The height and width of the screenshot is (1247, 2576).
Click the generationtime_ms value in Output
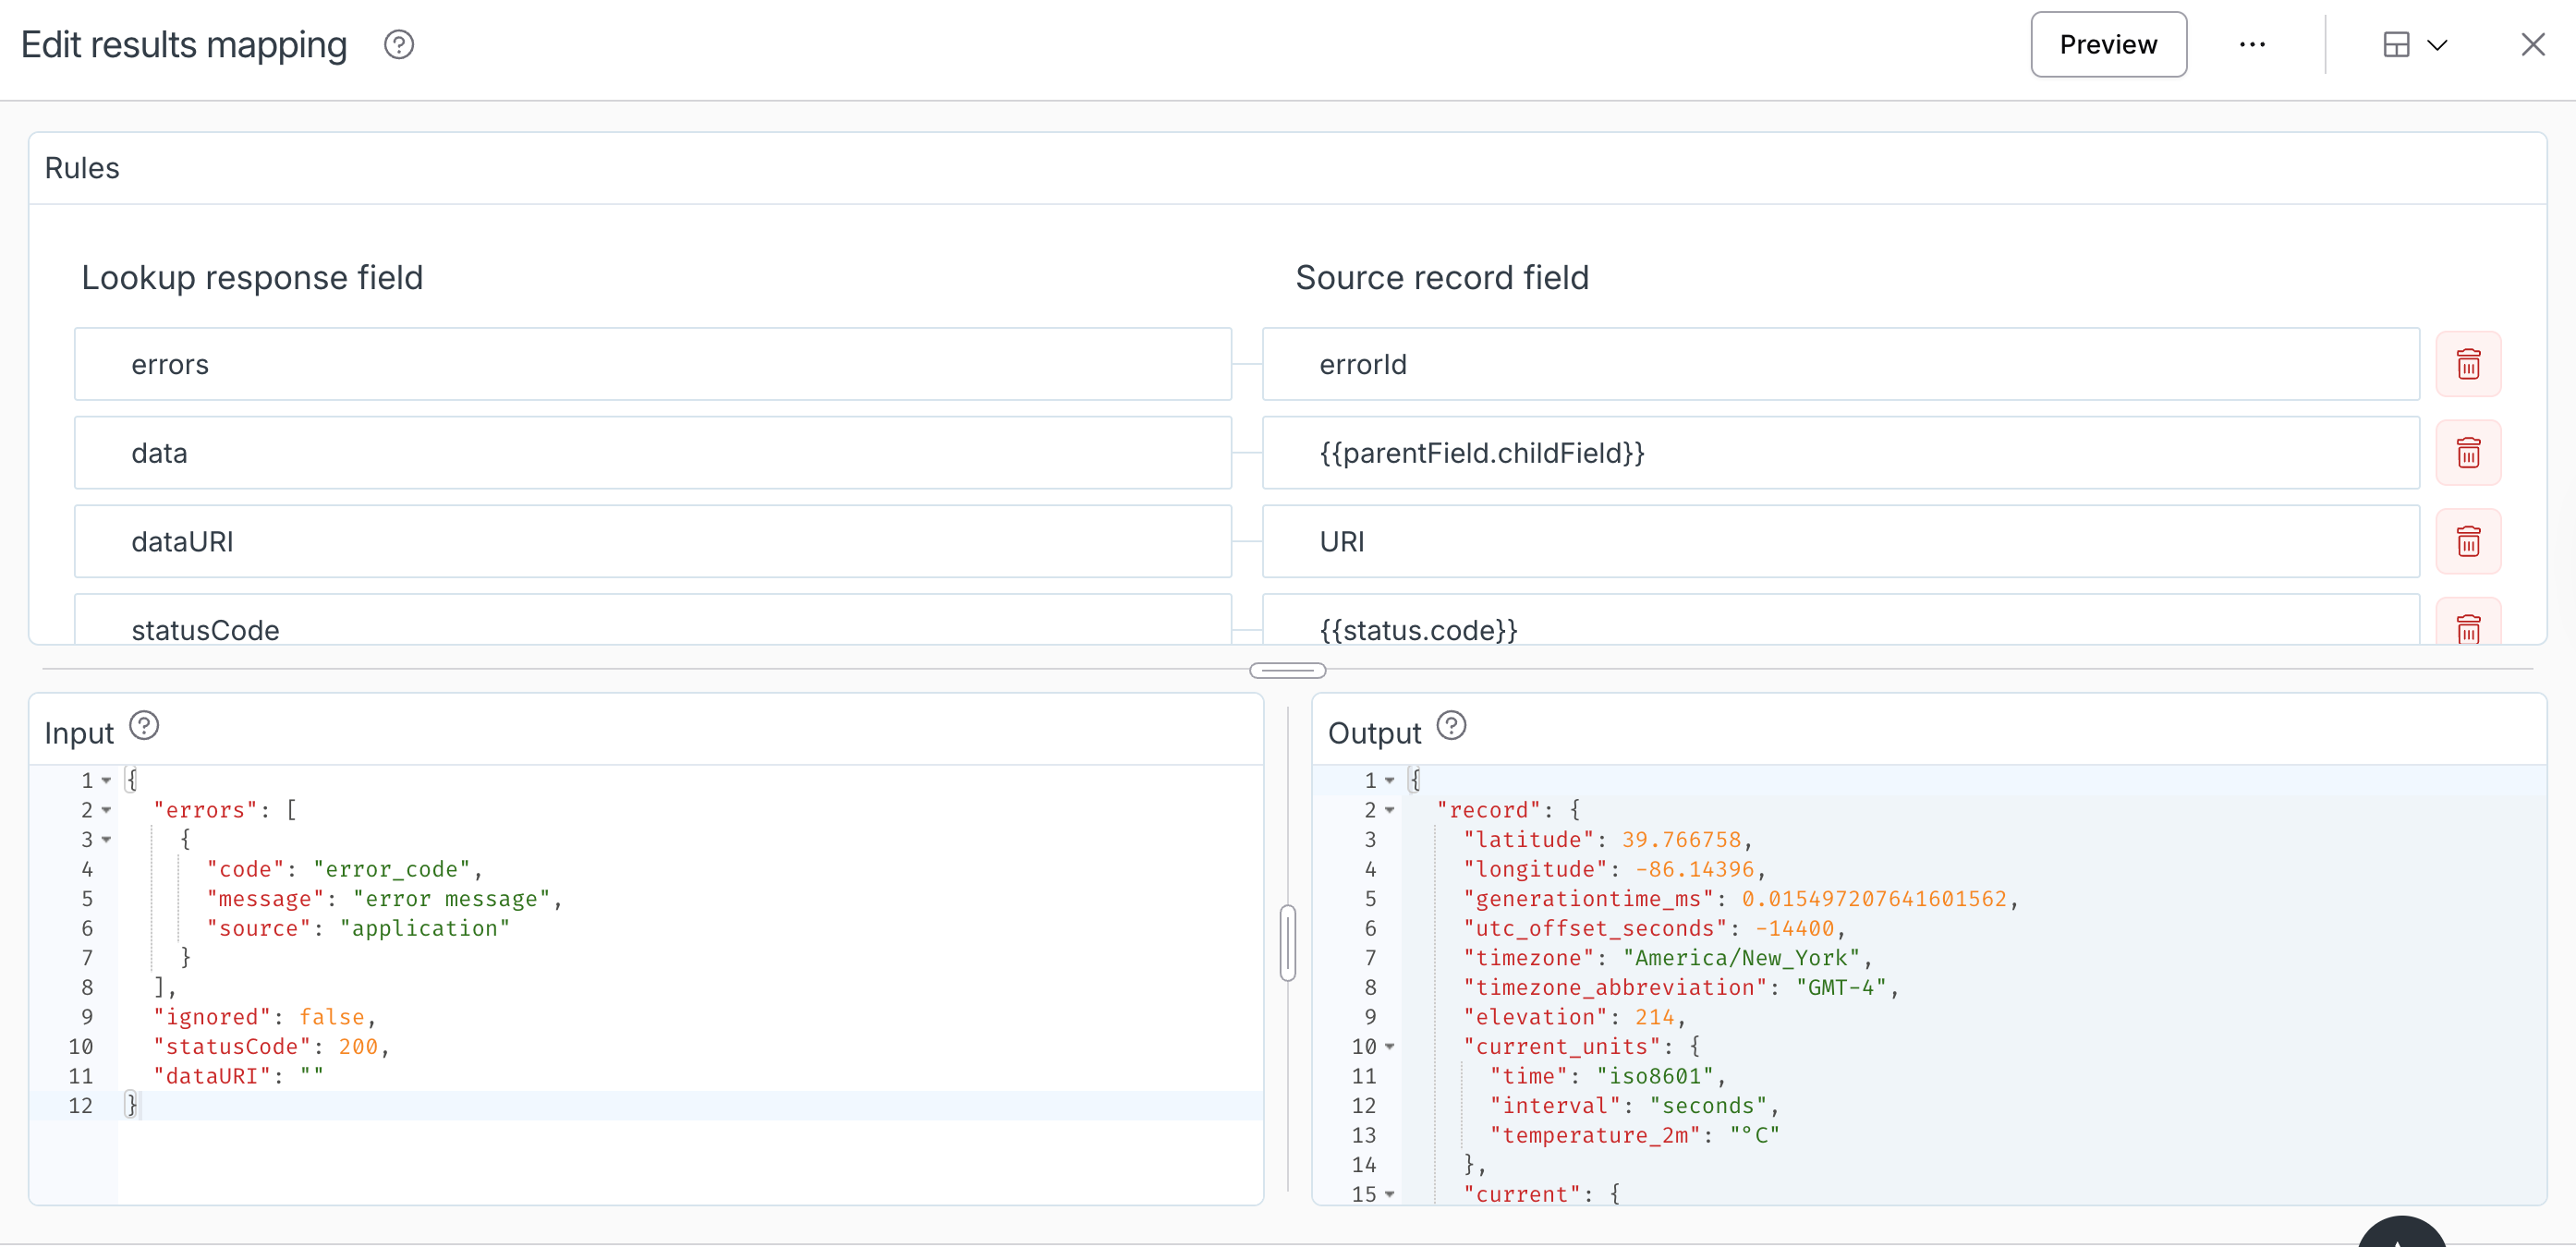click(1874, 899)
